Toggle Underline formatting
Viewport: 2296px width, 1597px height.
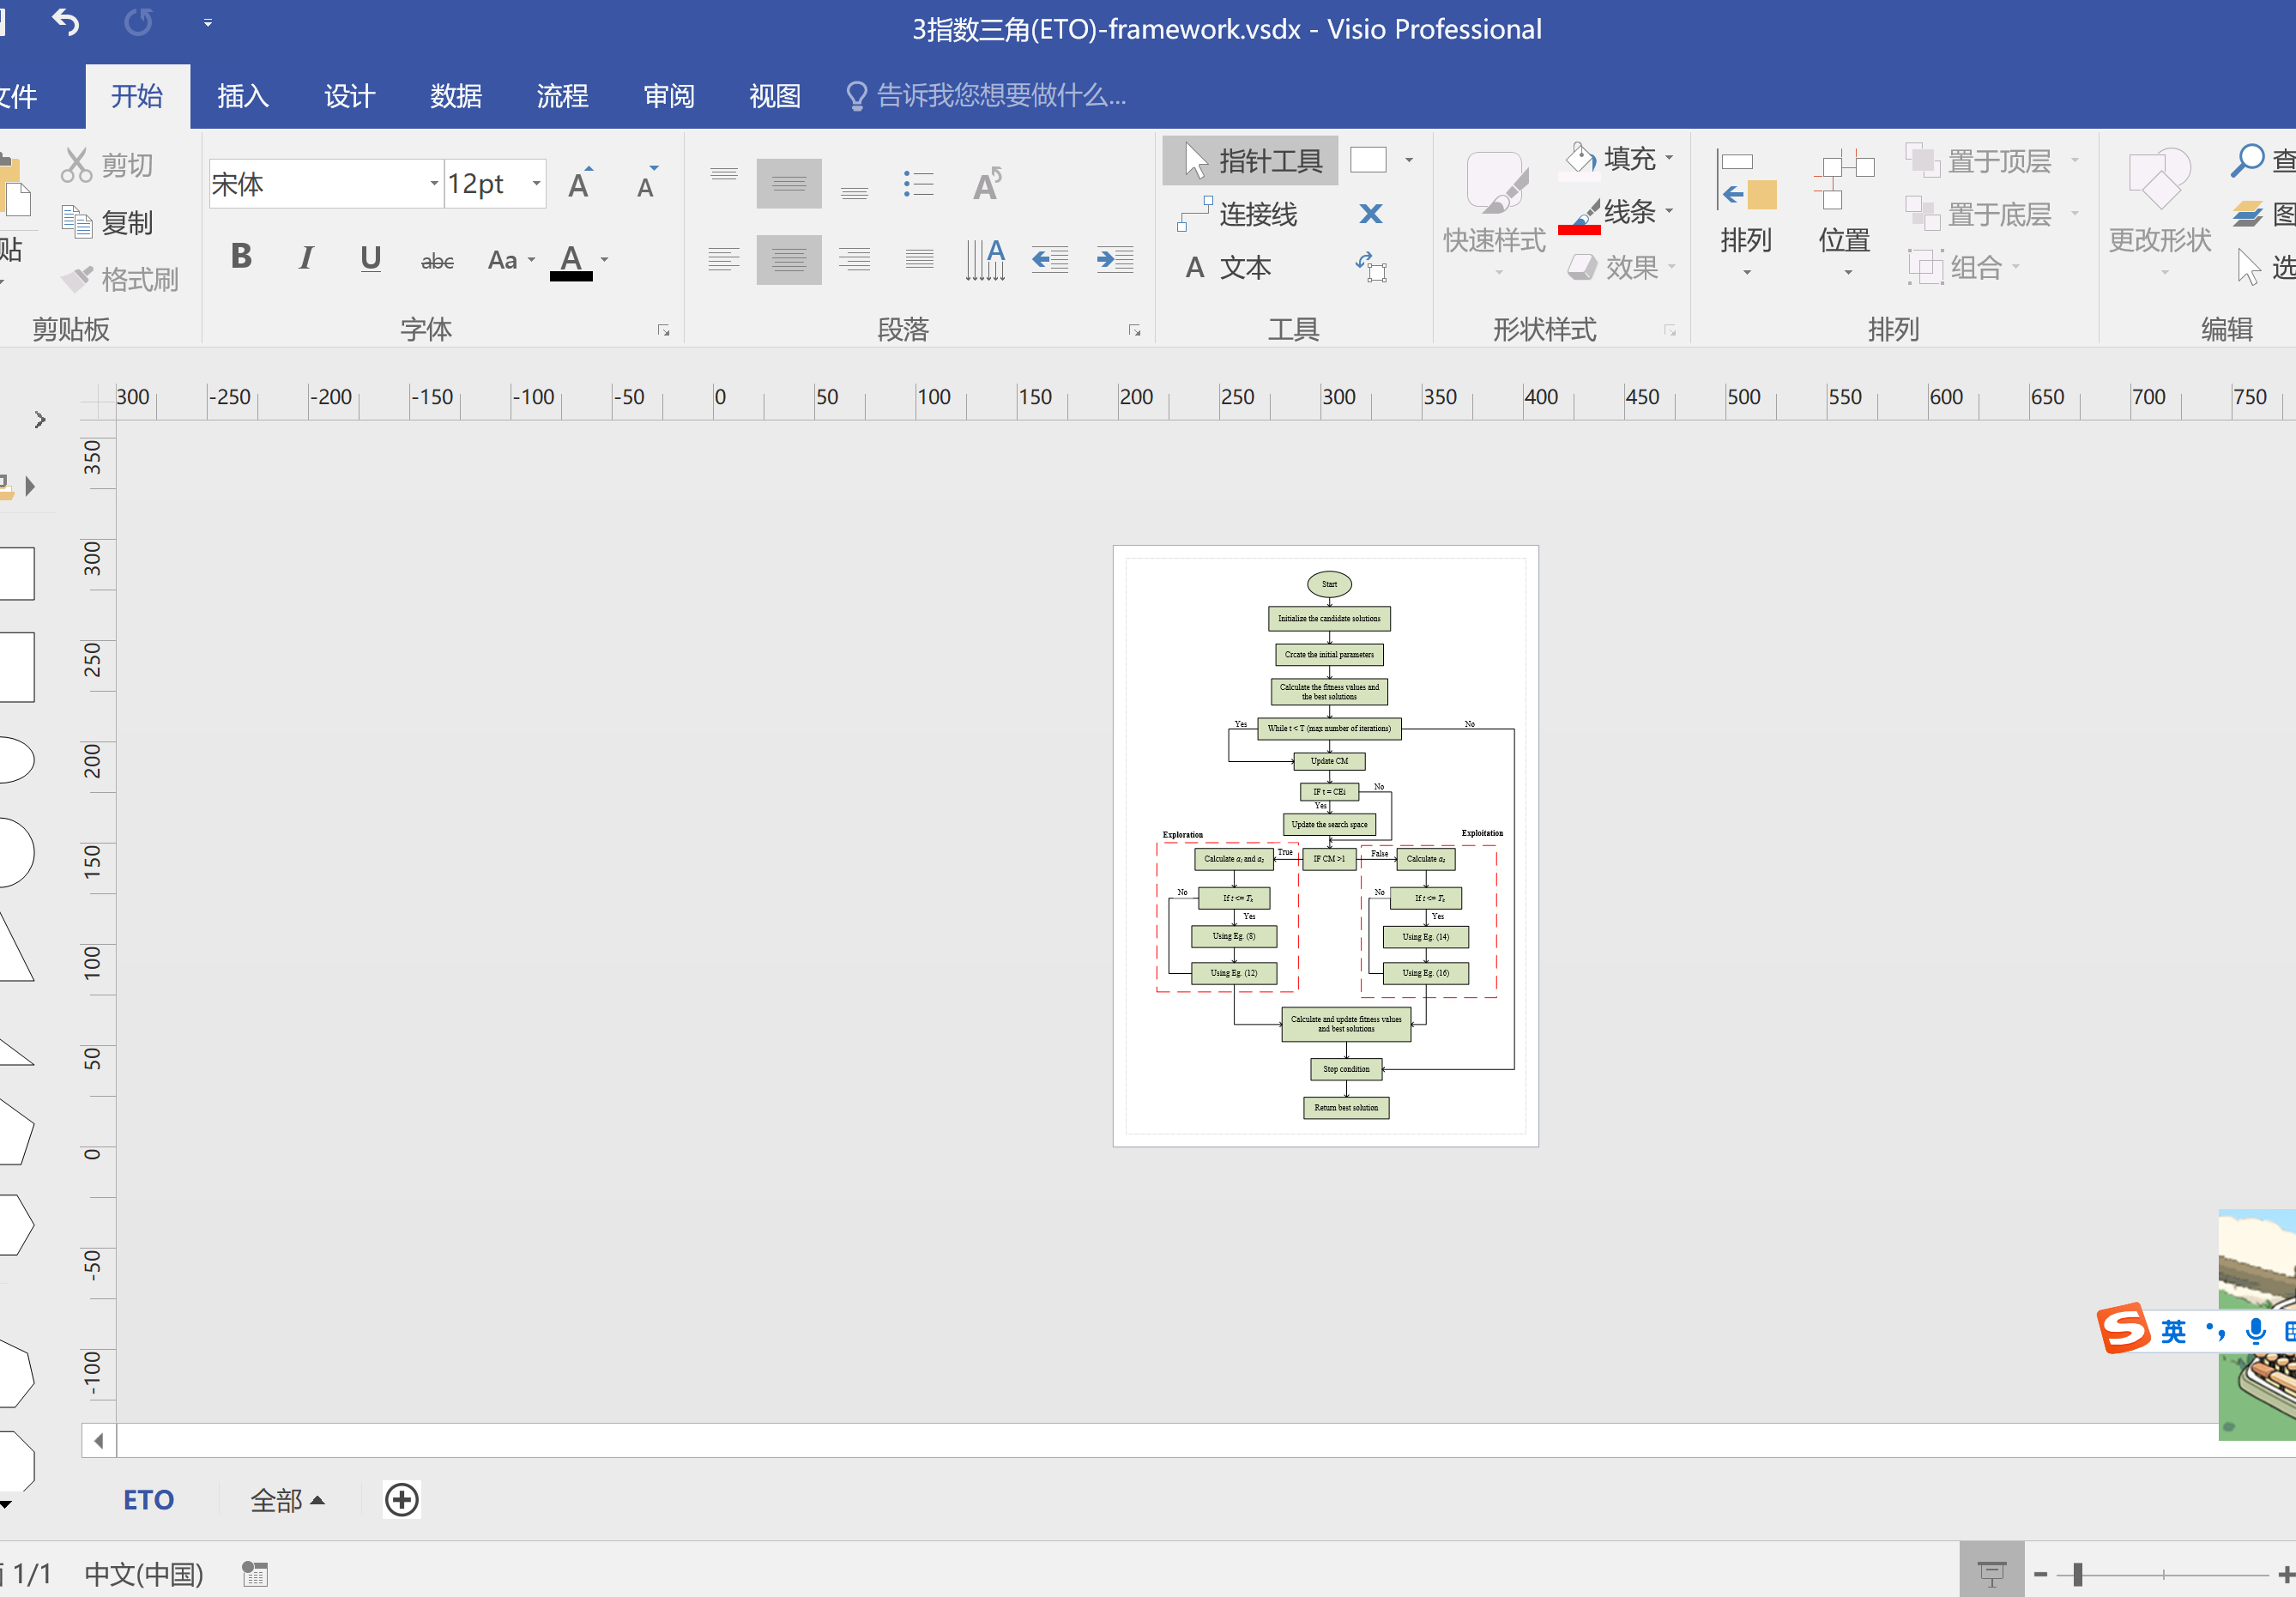(x=370, y=258)
